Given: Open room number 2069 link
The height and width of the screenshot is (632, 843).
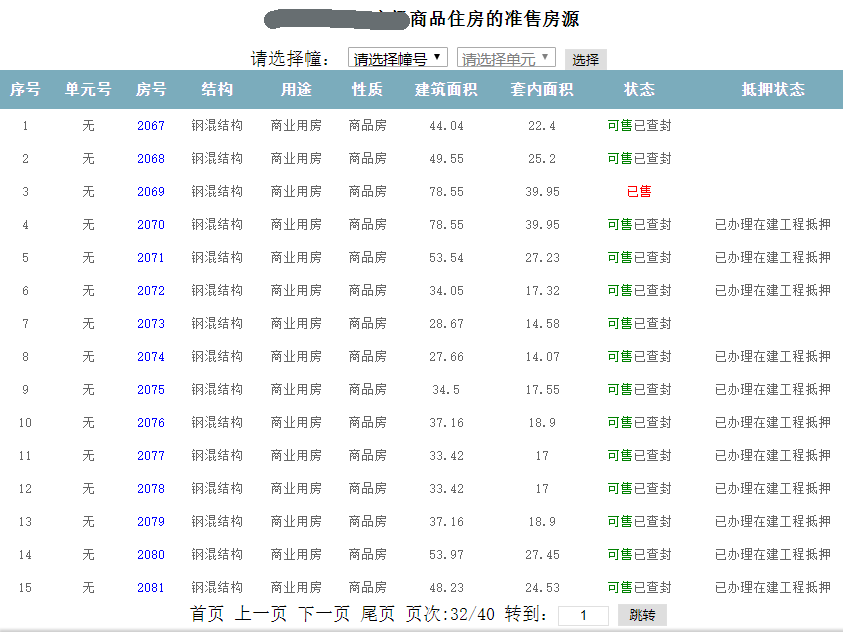Looking at the screenshot, I should 151,192.
